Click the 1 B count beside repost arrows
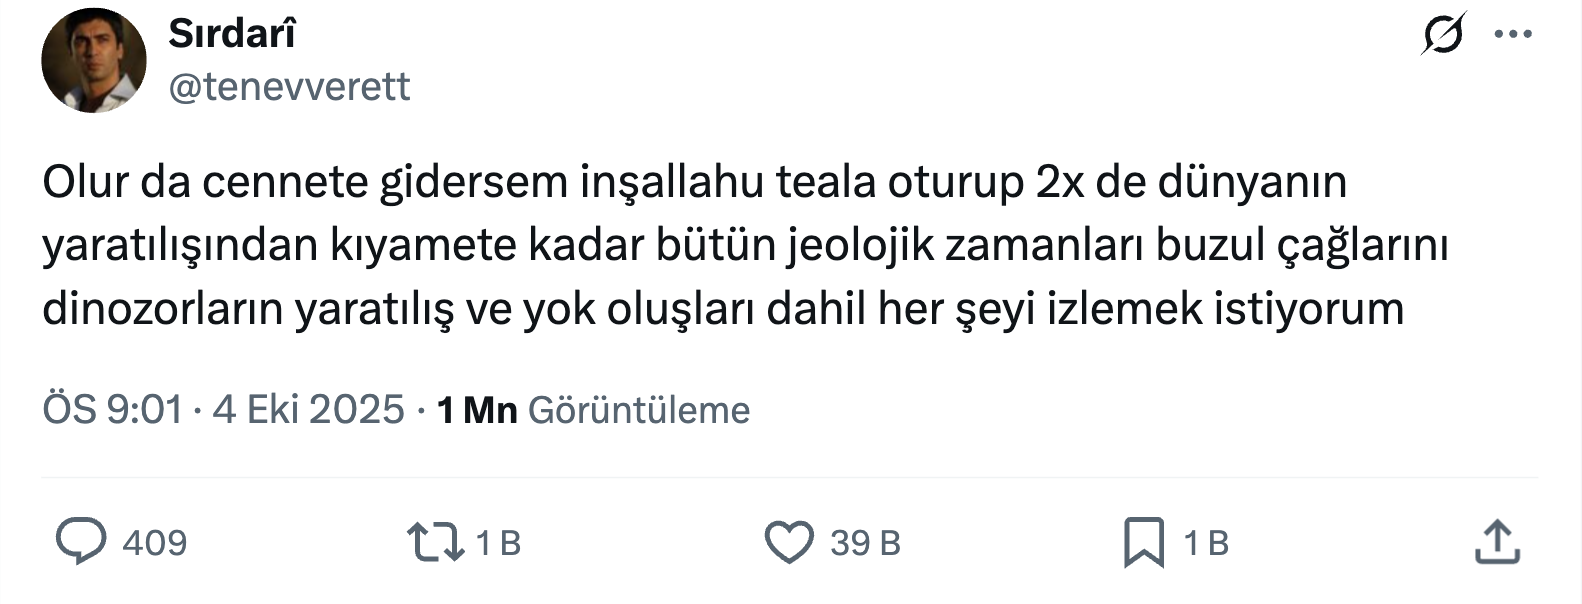The width and height of the screenshot is (1582, 604). pyautogui.click(x=498, y=543)
